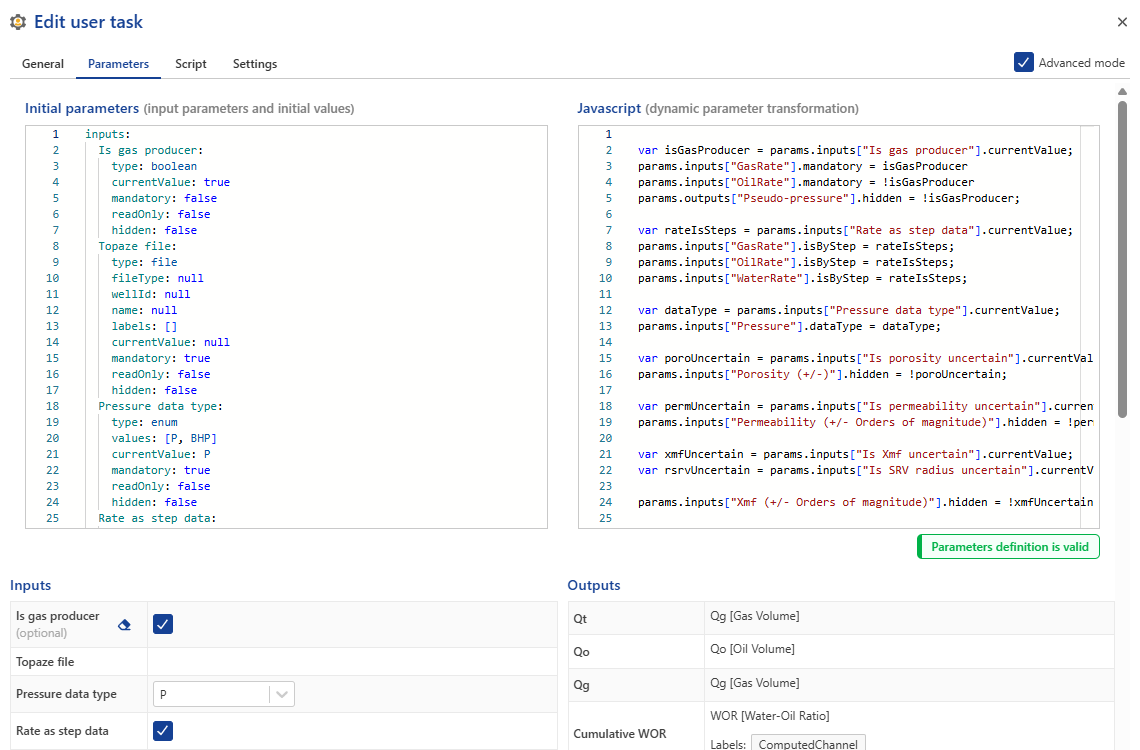This screenshot has width=1140, height=750.
Task: Click the ComputedChannel label tag
Action: pyautogui.click(x=808, y=743)
